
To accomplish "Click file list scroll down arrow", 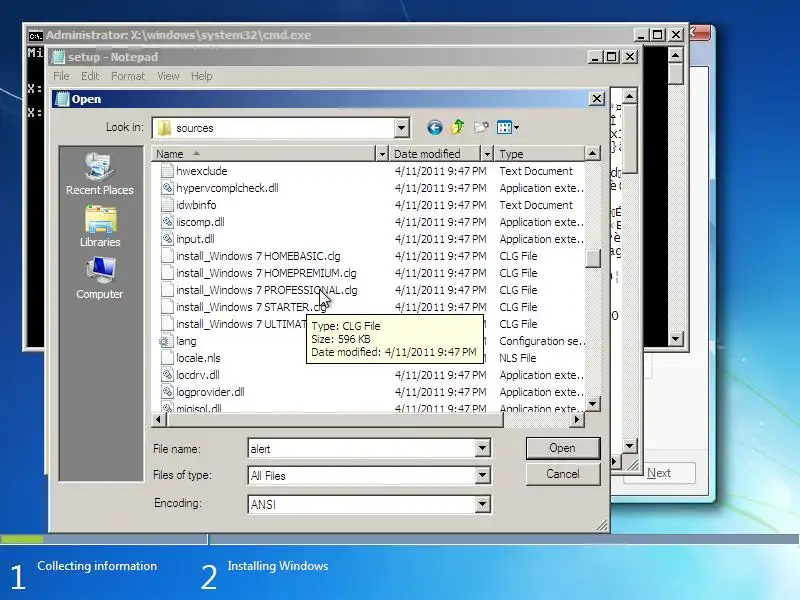I will [592, 404].
